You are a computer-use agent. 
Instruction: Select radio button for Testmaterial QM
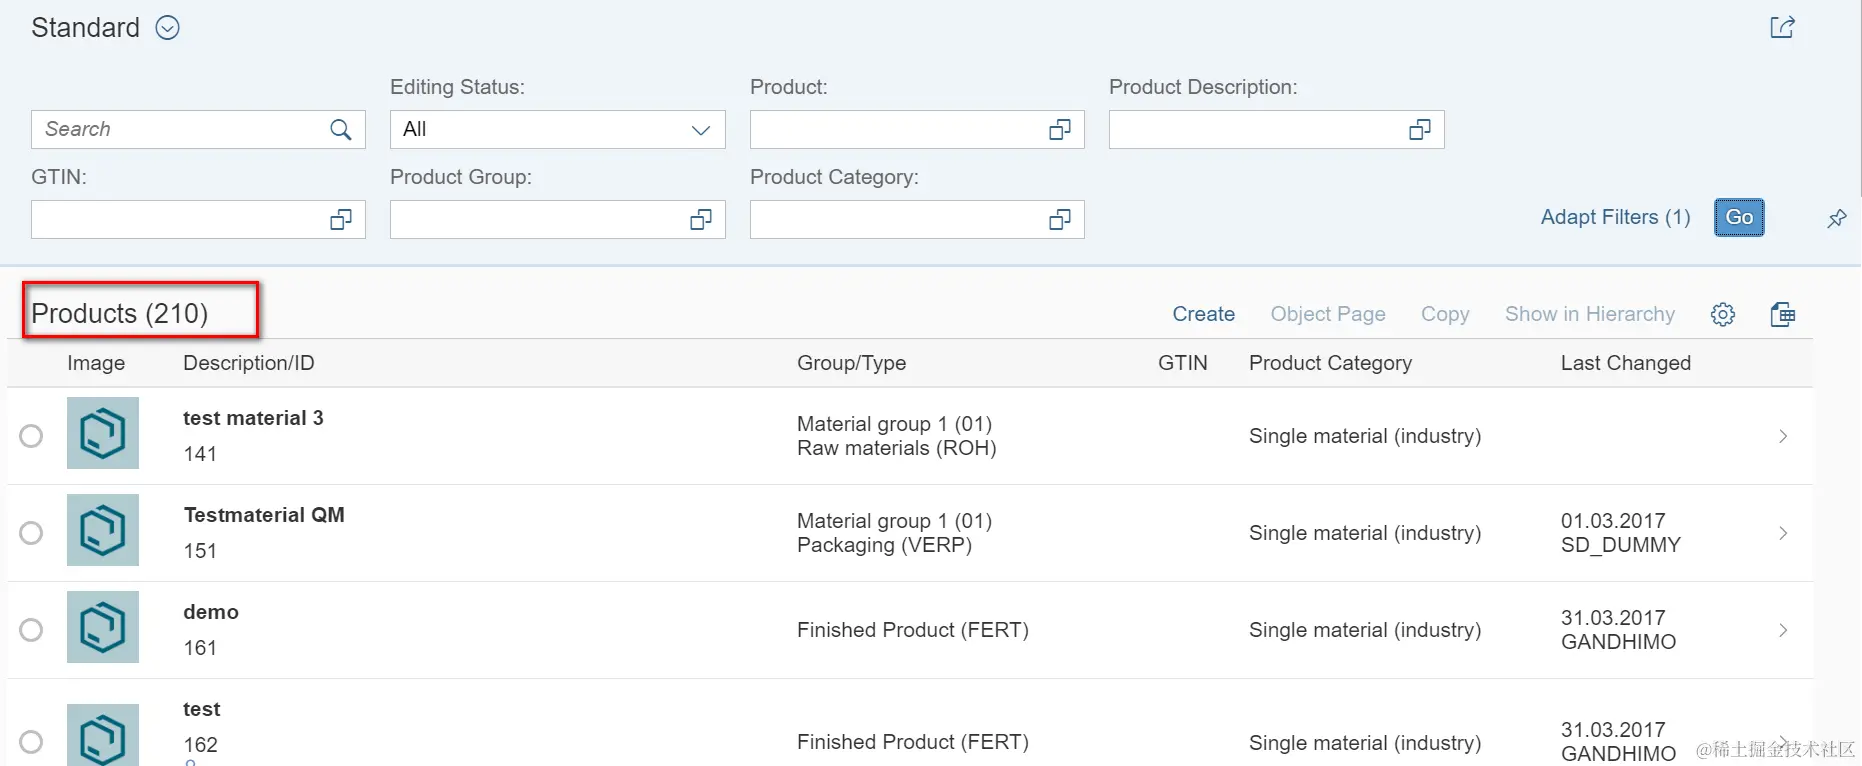[x=31, y=533]
